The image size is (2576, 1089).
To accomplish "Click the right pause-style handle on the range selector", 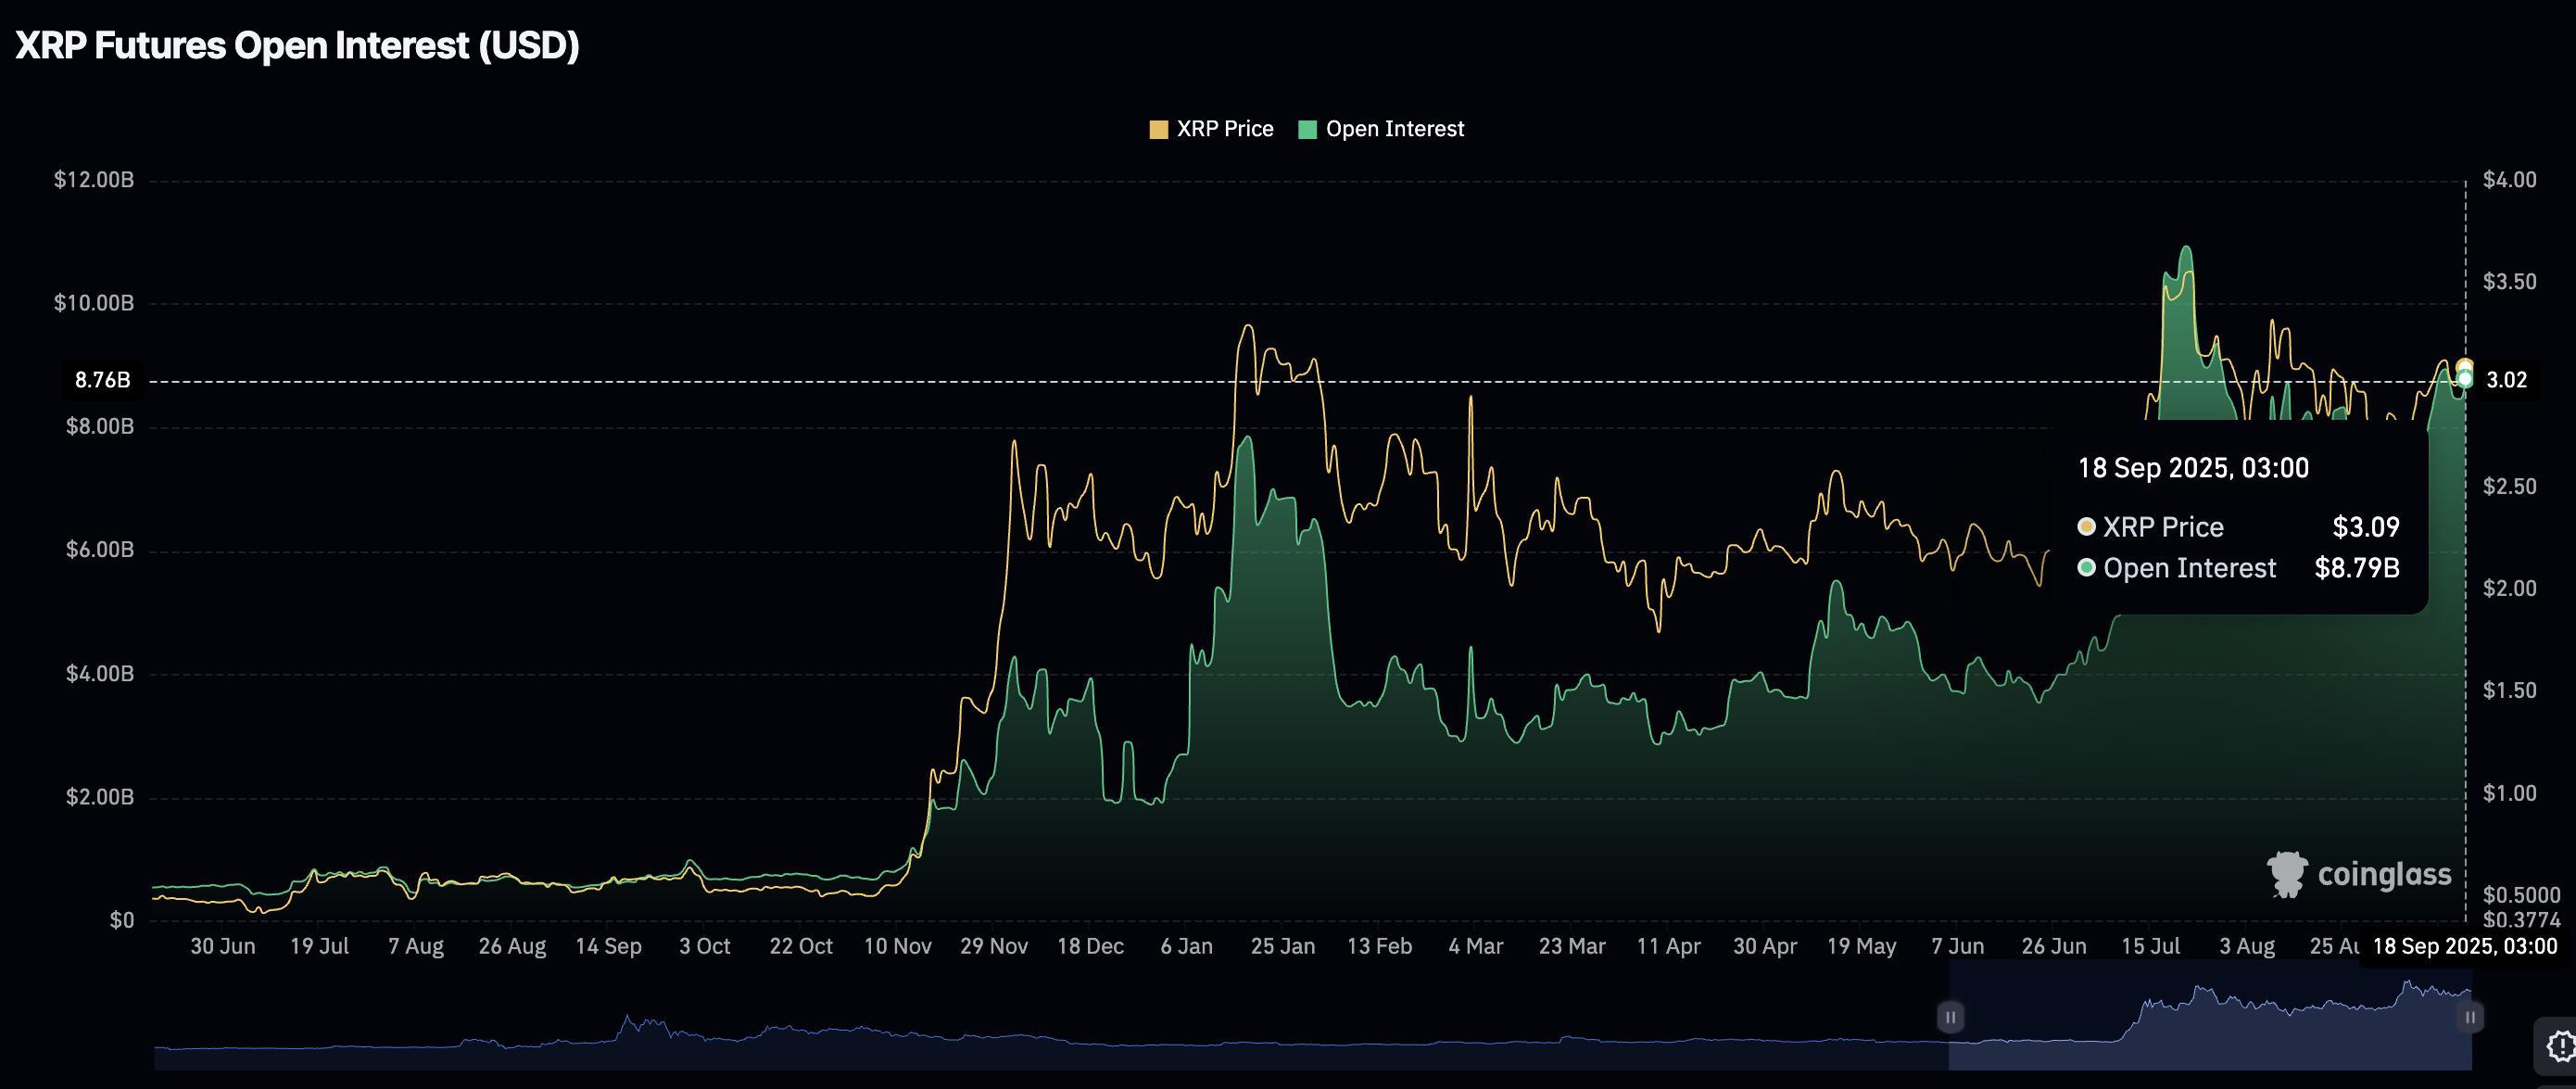I will 2470,1016.
